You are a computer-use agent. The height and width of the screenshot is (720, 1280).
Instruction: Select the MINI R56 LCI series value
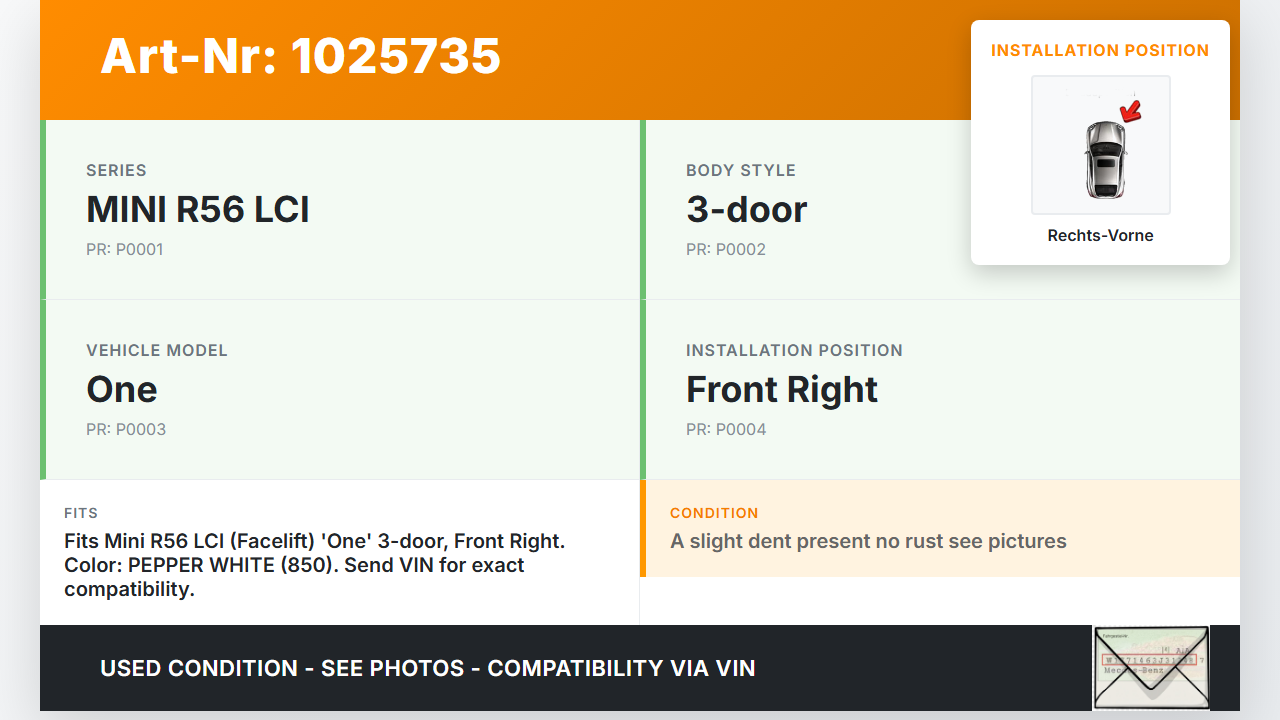[x=198, y=210]
